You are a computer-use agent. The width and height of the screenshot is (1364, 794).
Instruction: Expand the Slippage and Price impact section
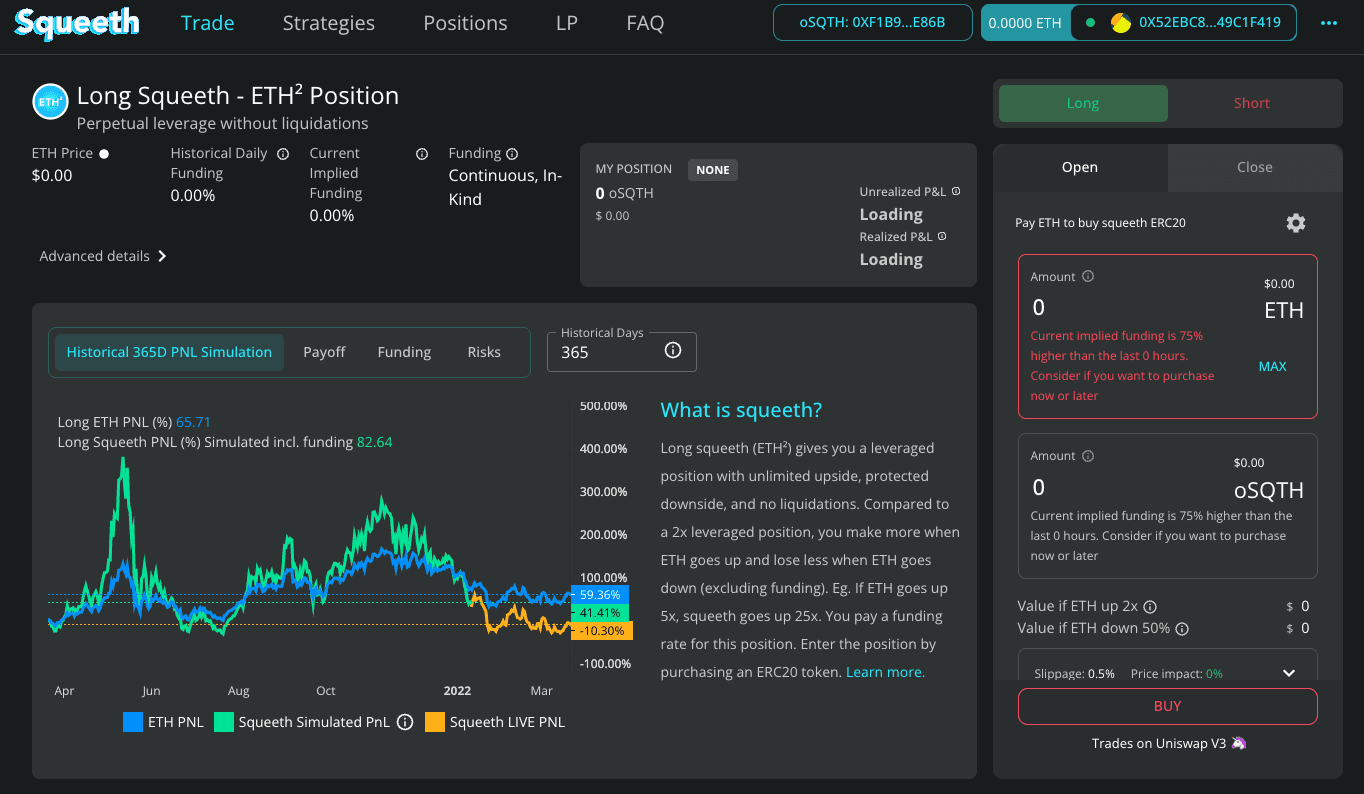tap(1288, 673)
